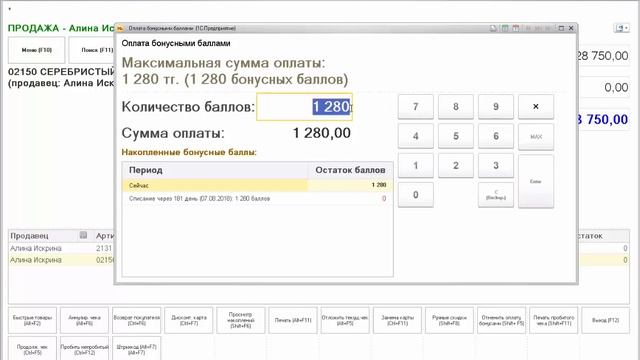Click the calculator icon in dialog titlebar

point(505,28)
